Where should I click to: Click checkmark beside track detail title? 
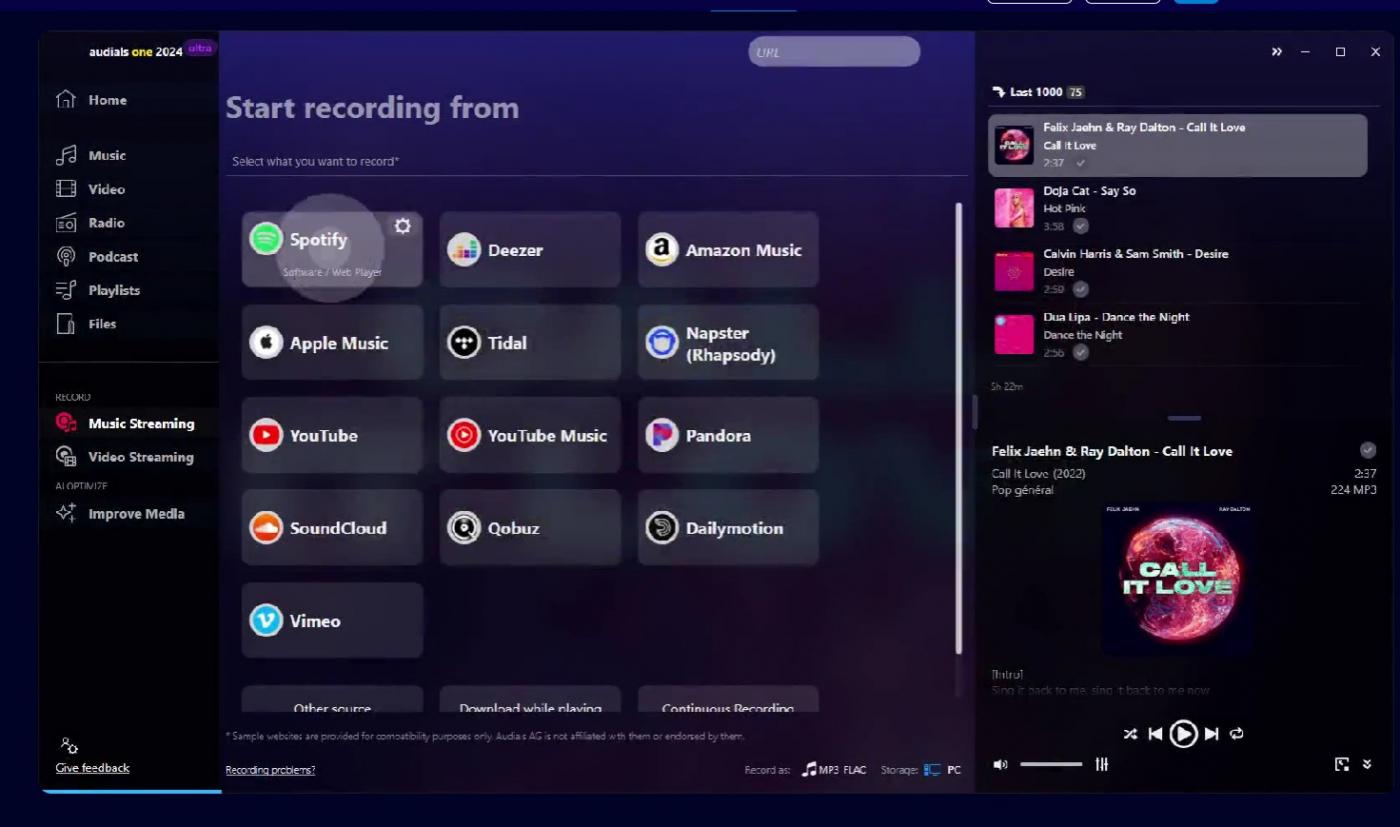point(1368,451)
